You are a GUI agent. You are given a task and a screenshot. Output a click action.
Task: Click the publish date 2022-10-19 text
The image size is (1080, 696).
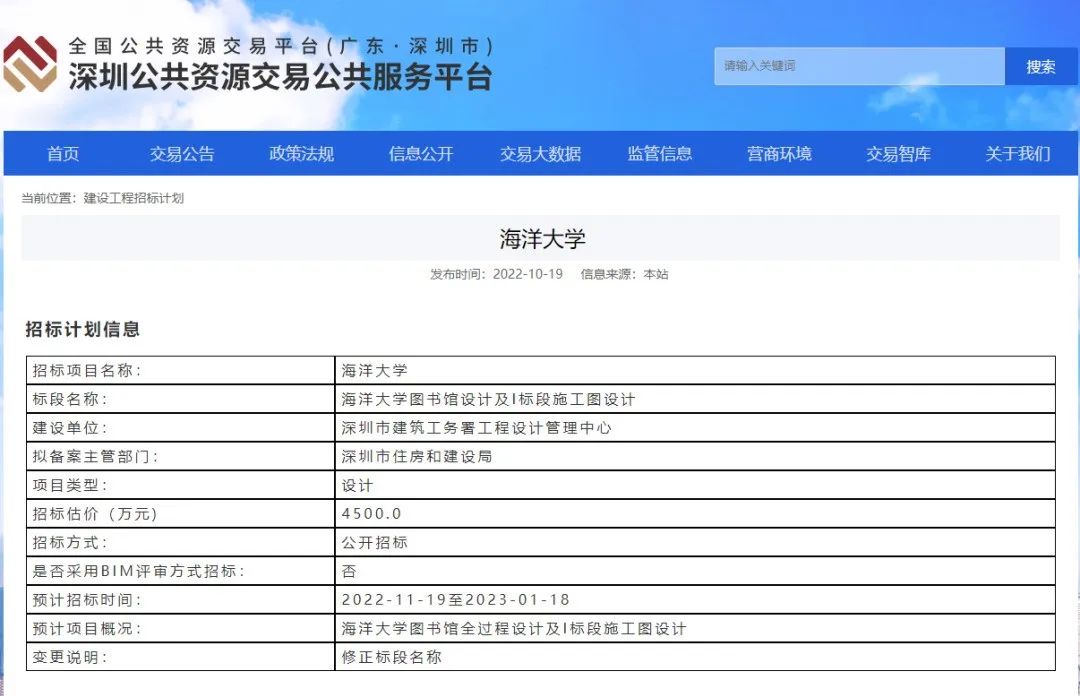(x=528, y=274)
